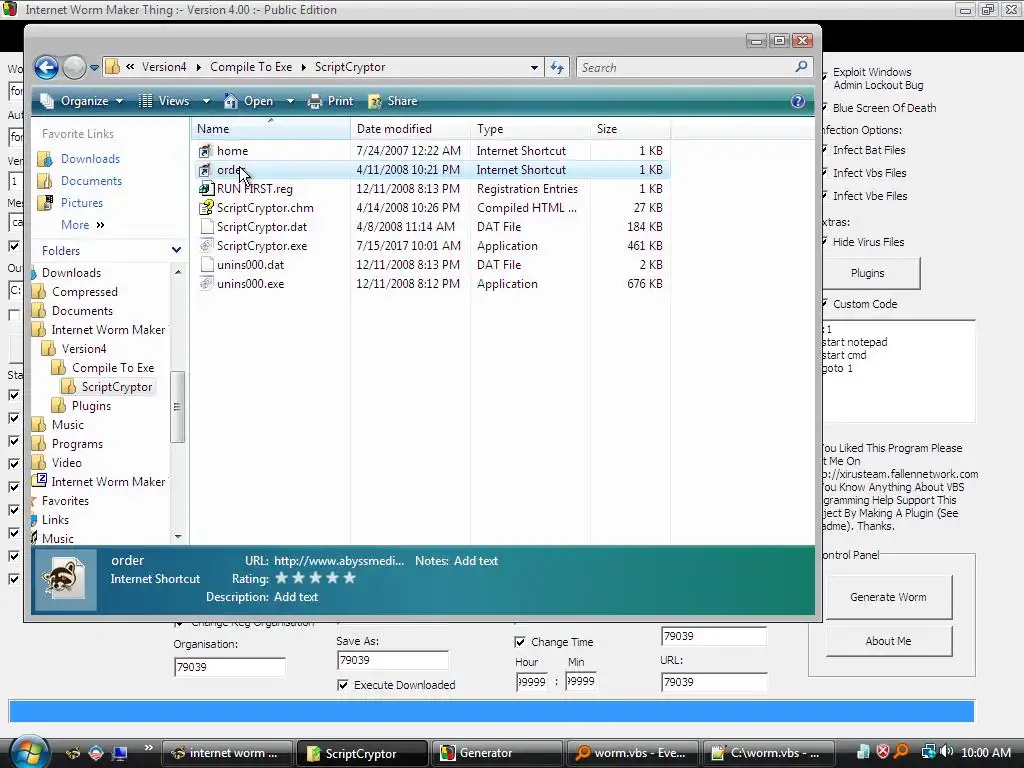
Task: Switch to Generator taskbar button
Action: coord(499,753)
